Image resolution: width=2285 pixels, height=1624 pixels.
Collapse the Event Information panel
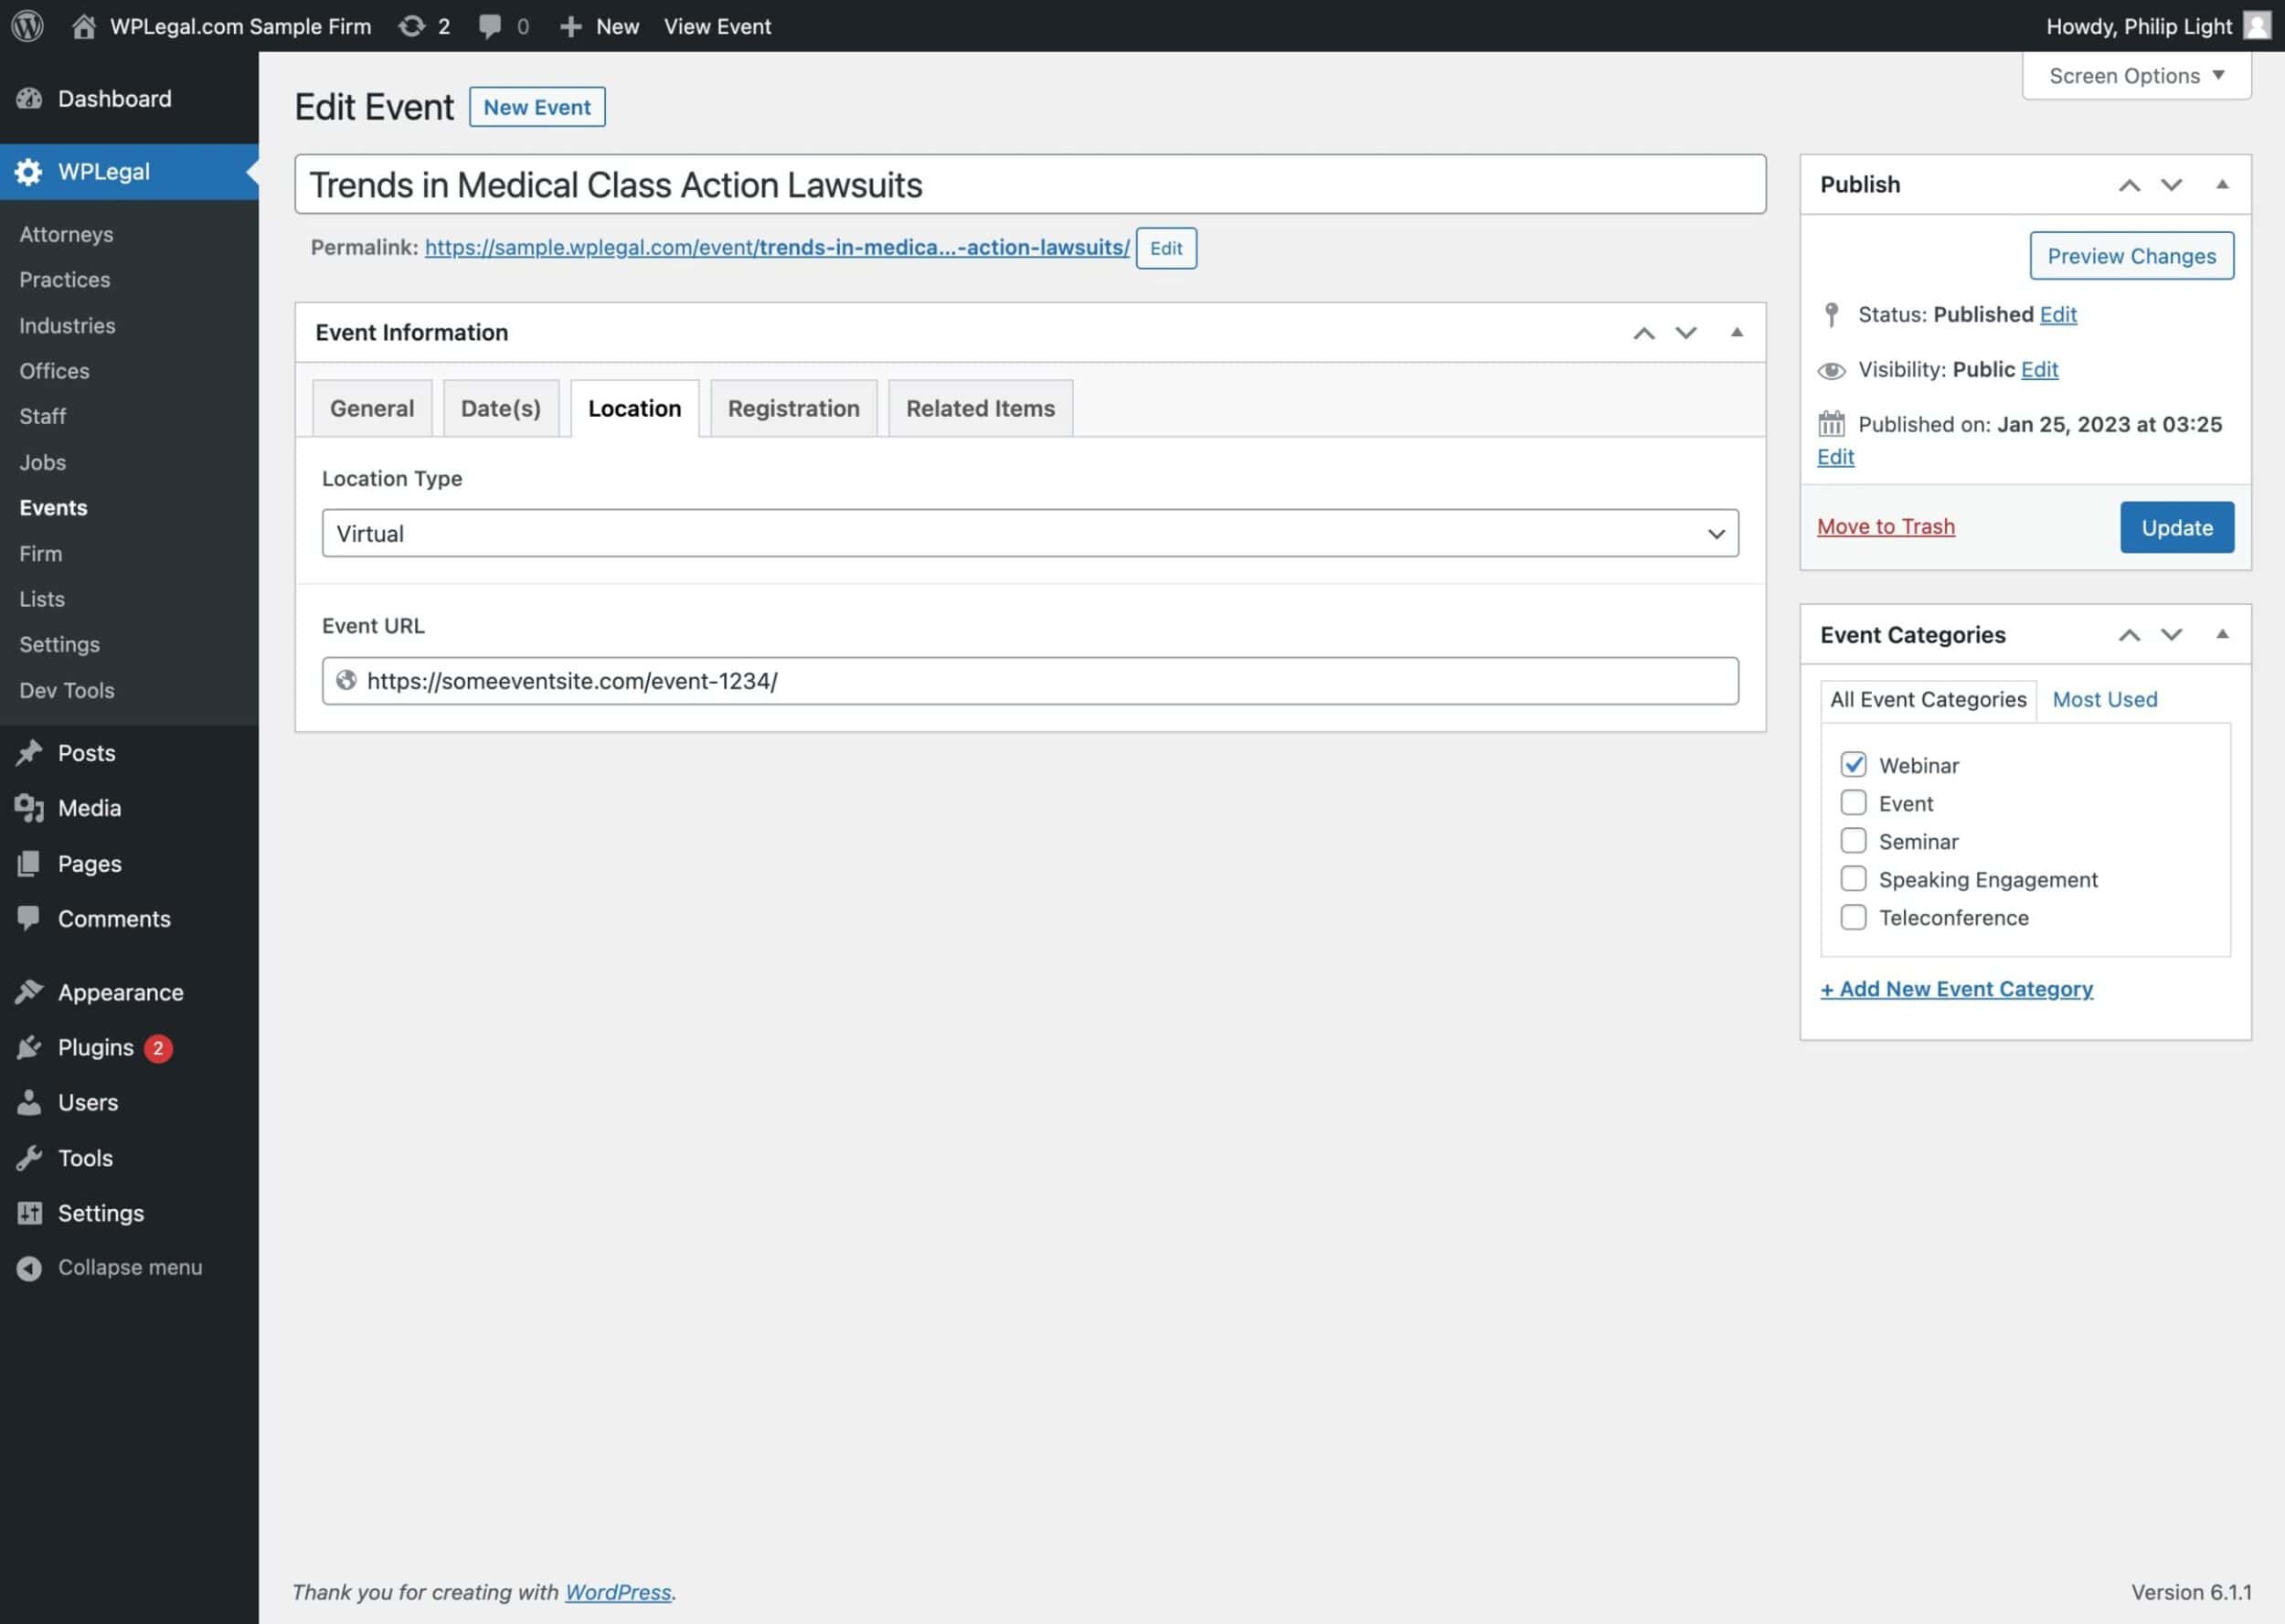pyautogui.click(x=1737, y=332)
